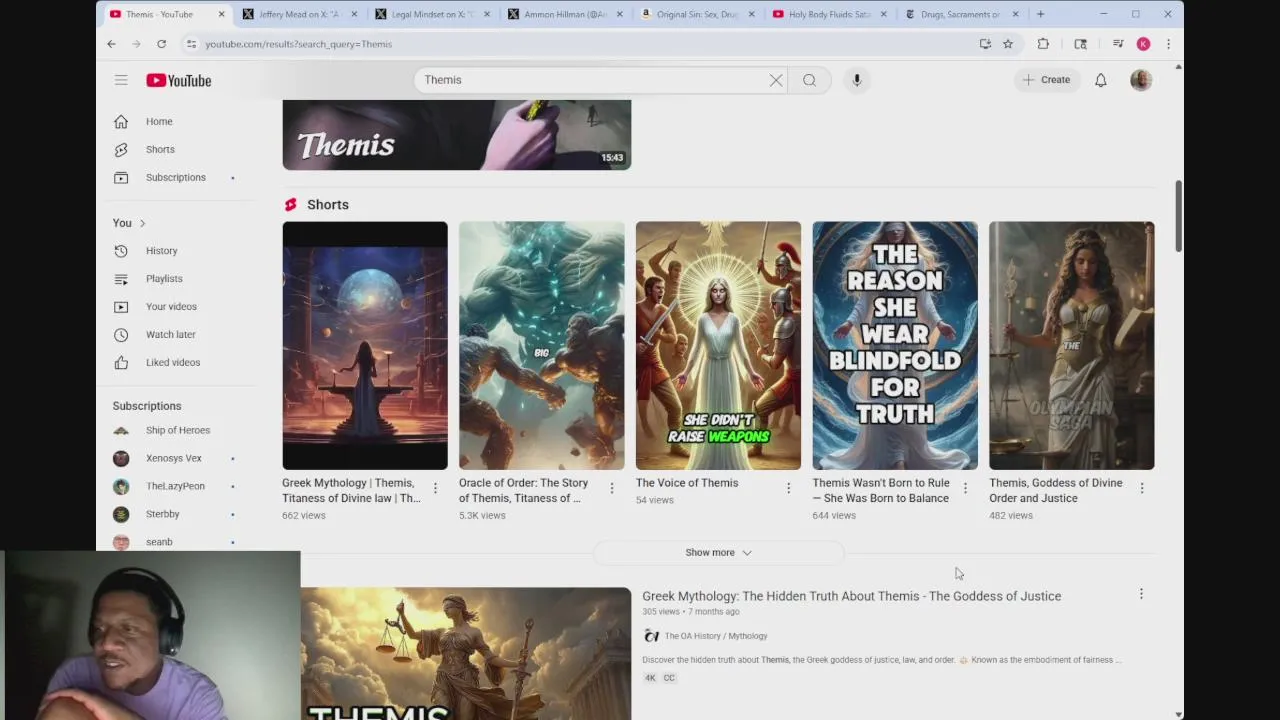Click the address bar URL
The width and height of the screenshot is (1280, 720).
click(298, 44)
